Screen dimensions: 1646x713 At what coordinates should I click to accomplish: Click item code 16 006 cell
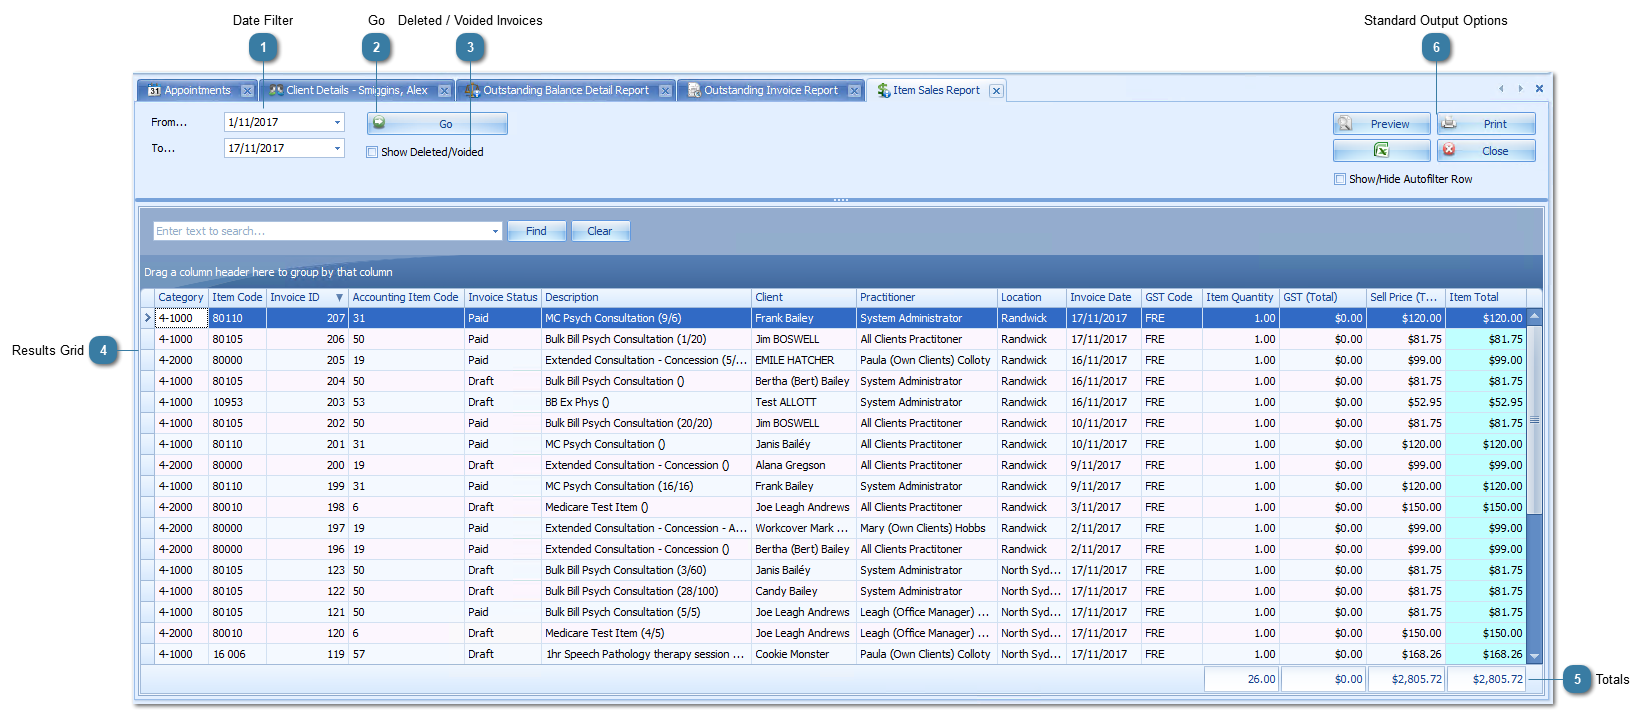(237, 654)
